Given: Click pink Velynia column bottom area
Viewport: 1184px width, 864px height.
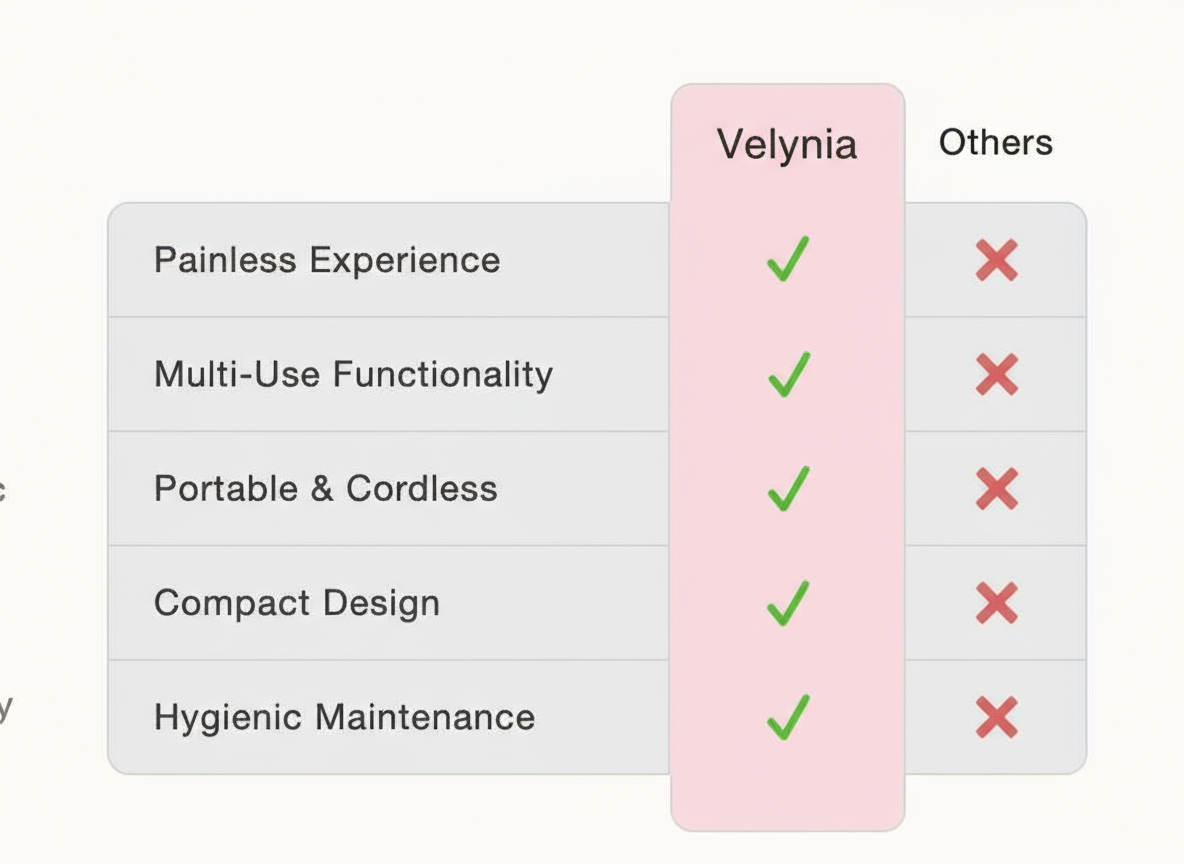Looking at the screenshot, I should tap(787, 798).
